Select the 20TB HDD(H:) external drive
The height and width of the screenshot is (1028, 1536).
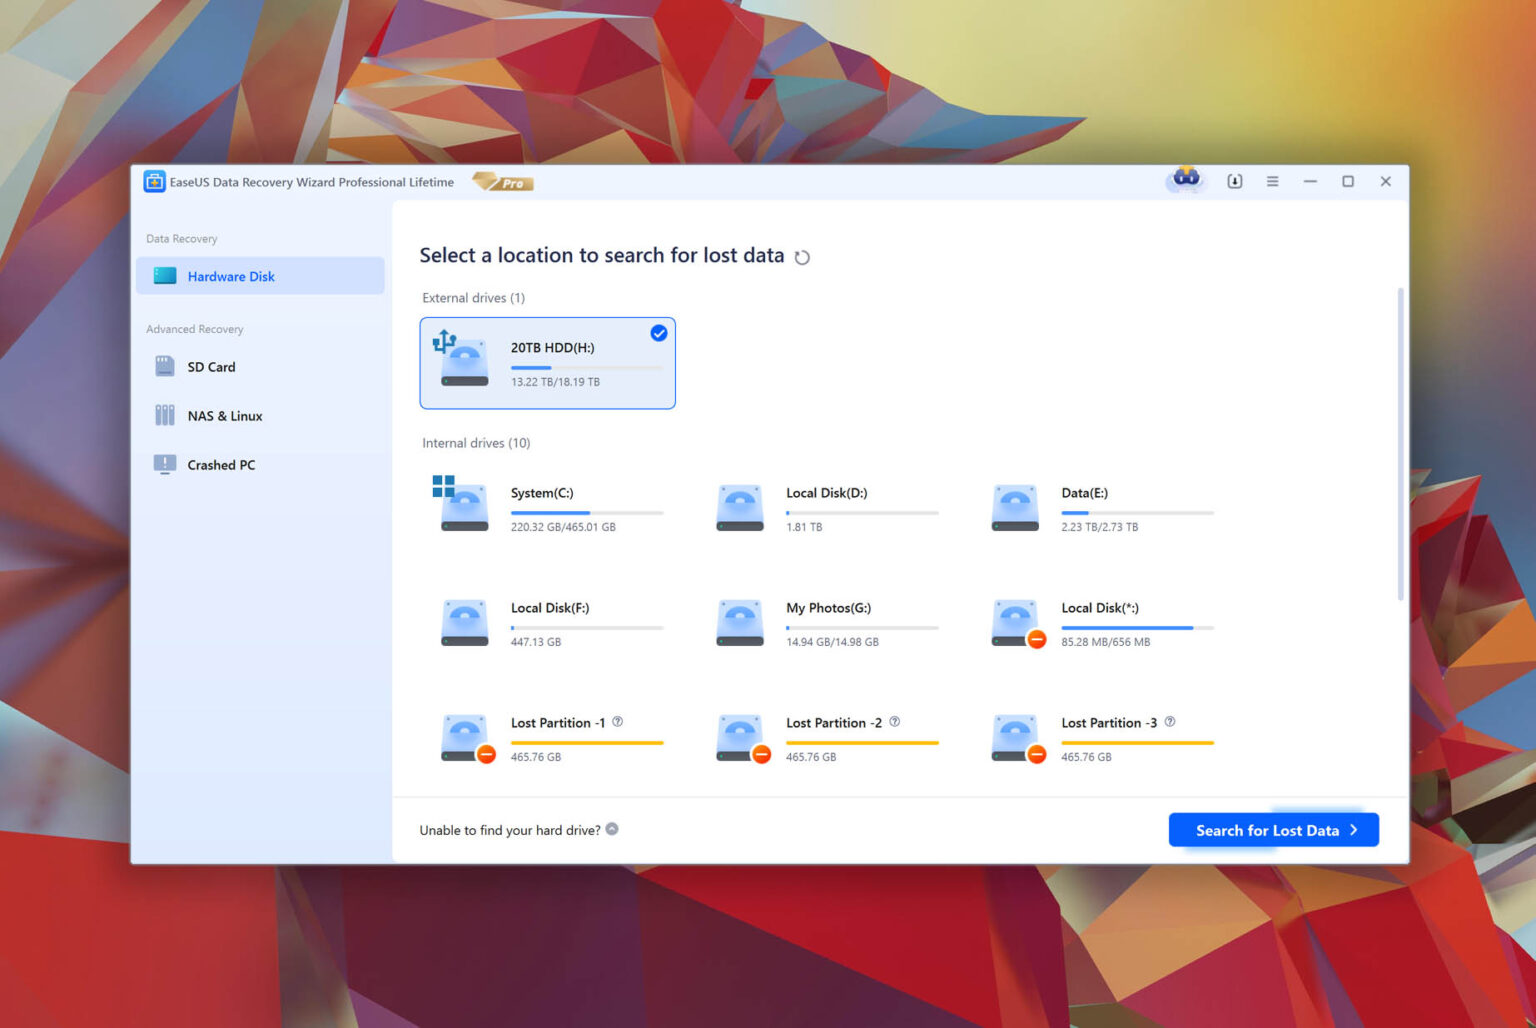(x=548, y=363)
